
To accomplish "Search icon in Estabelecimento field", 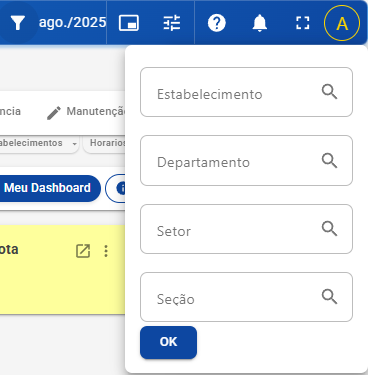I will [329, 91].
